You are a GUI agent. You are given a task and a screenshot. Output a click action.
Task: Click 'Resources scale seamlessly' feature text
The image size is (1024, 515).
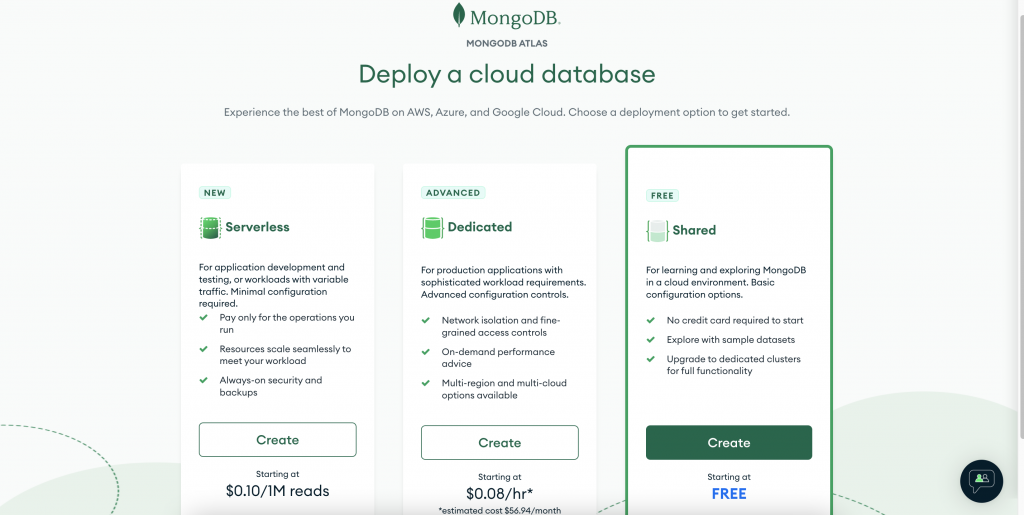285,355
